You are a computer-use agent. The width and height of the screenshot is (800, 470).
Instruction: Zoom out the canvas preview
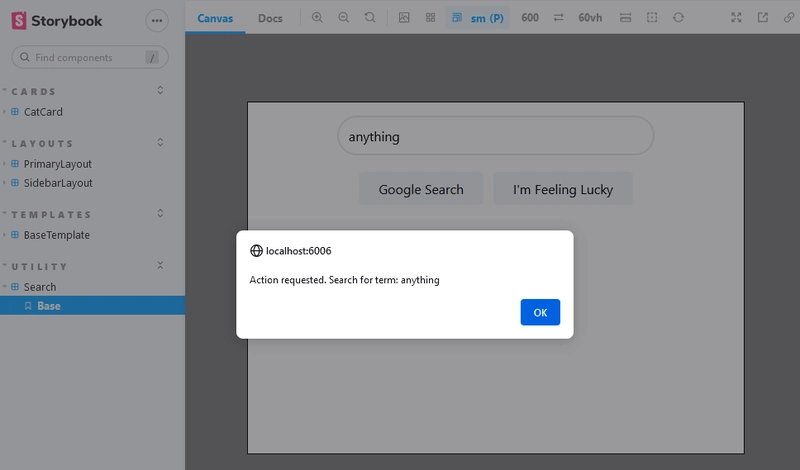344,18
